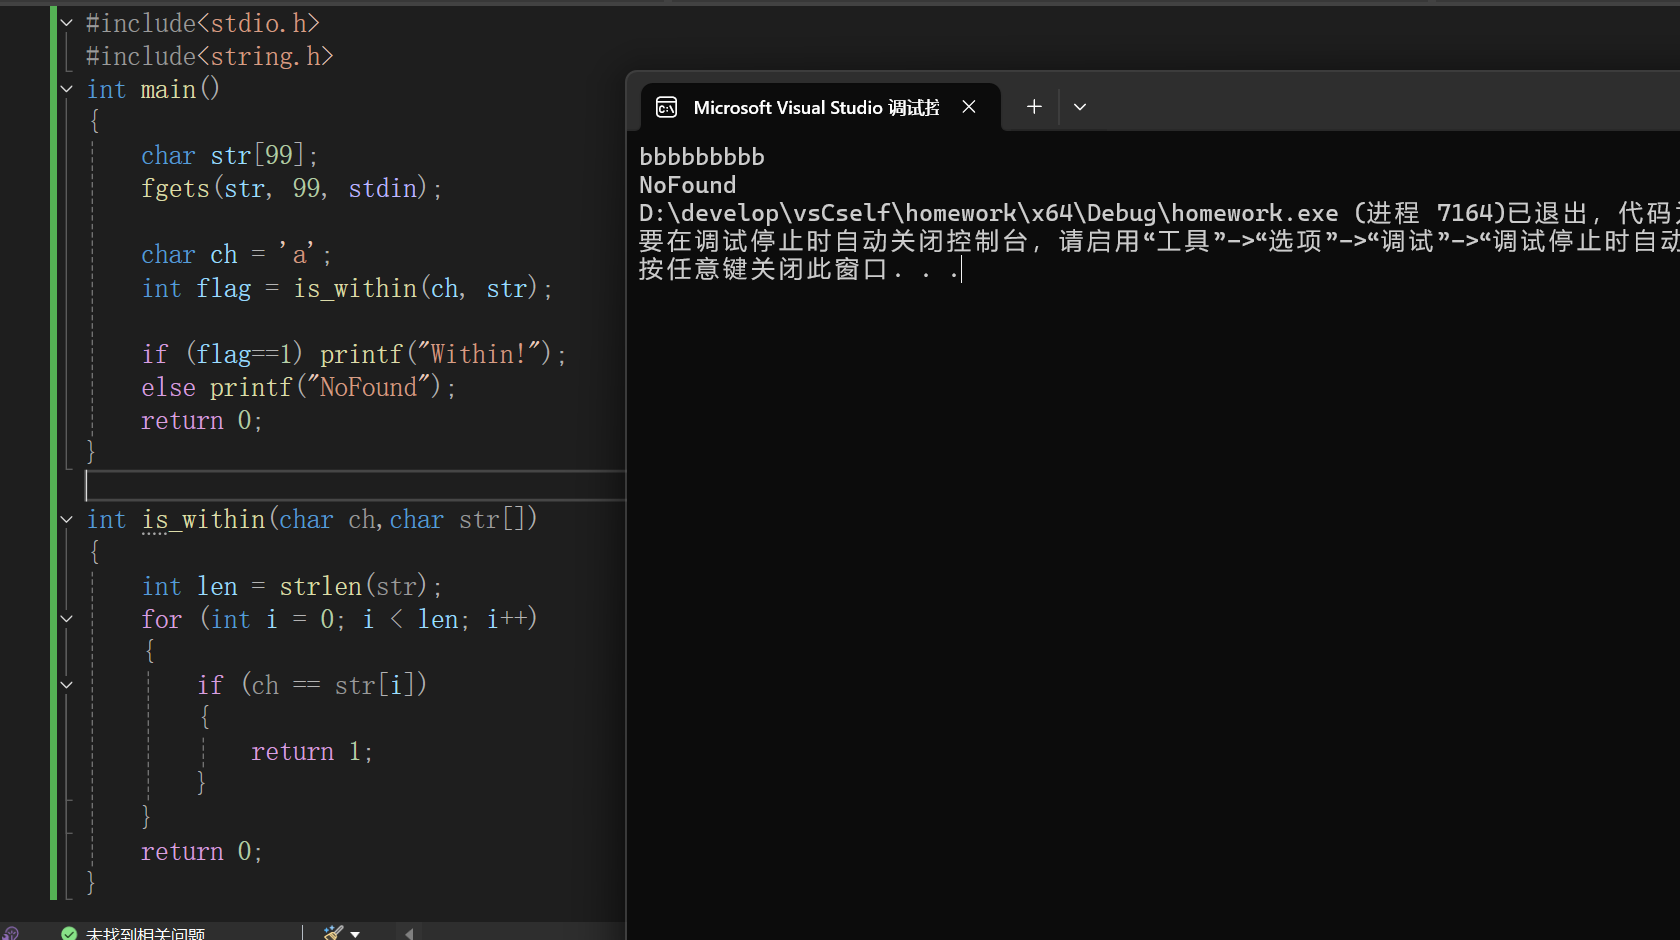Click the "按任意键关闭此窗口" console line
Viewport: 1680px width, 940px height.
[799, 269]
